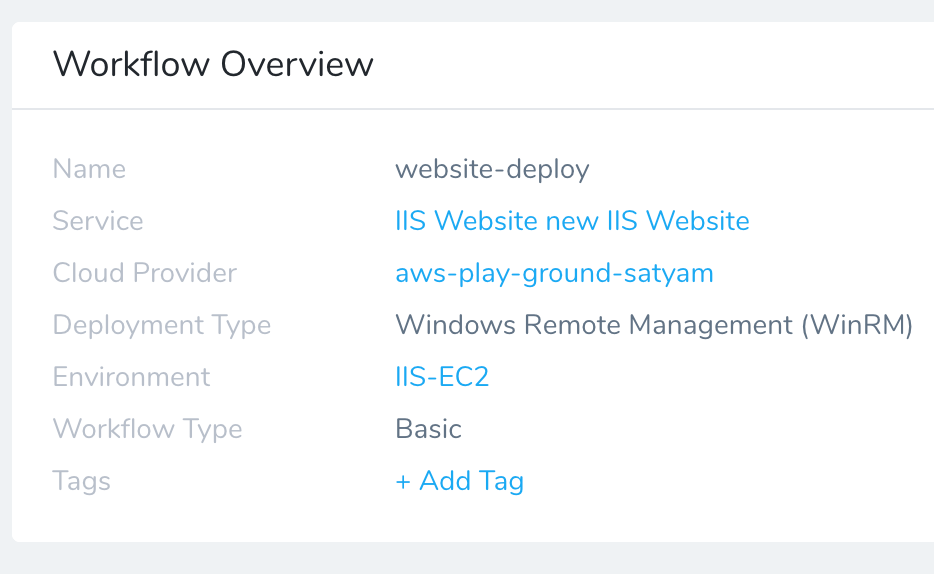Click the Service field label
The width and height of the screenshot is (934, 574).
(x=98, y=221)
